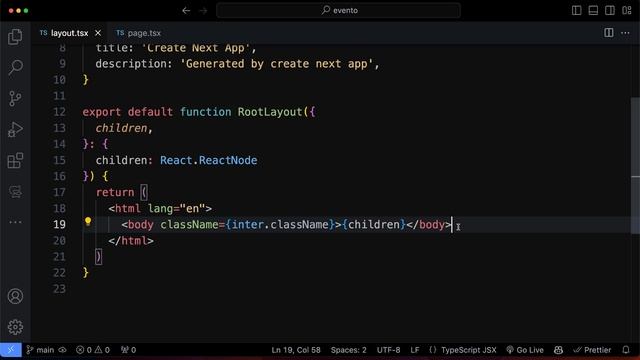This screenshot has width=640, height=360.
Task: Open the Manage gear menu
Action: [15, 327]
